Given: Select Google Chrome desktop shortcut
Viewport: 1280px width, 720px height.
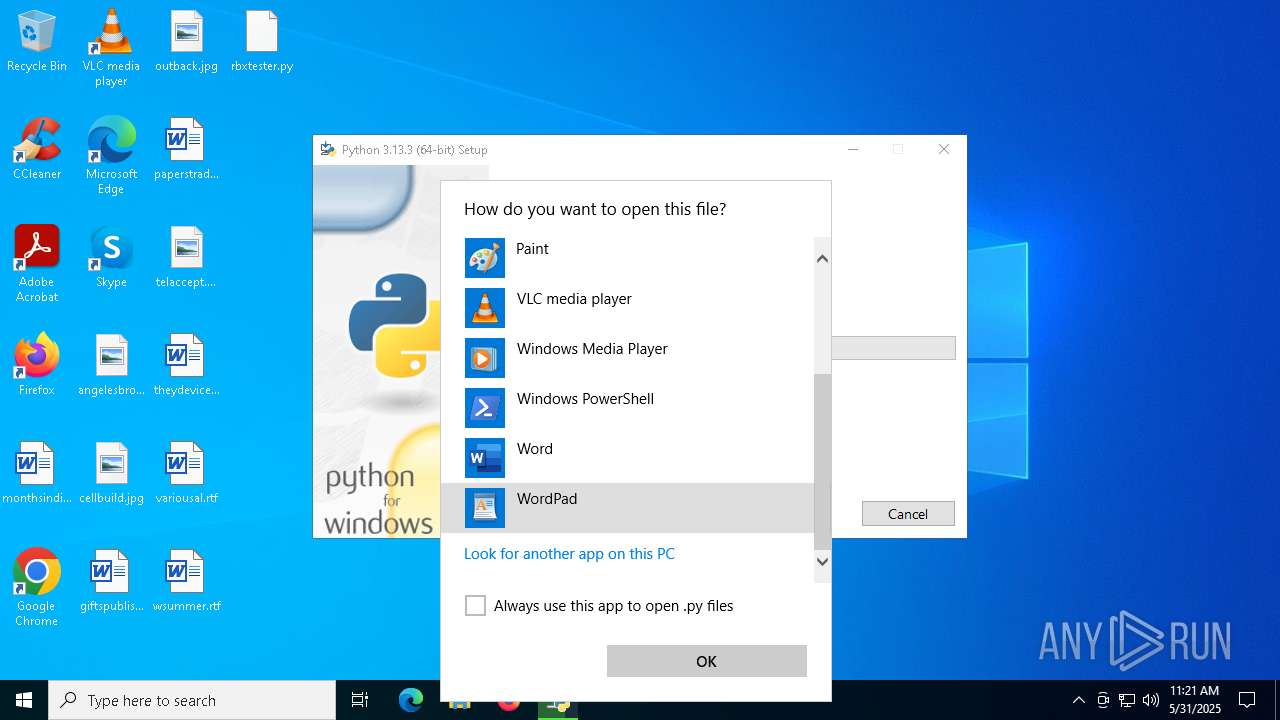Looking at the screenshot, I should tap(37, 588).
